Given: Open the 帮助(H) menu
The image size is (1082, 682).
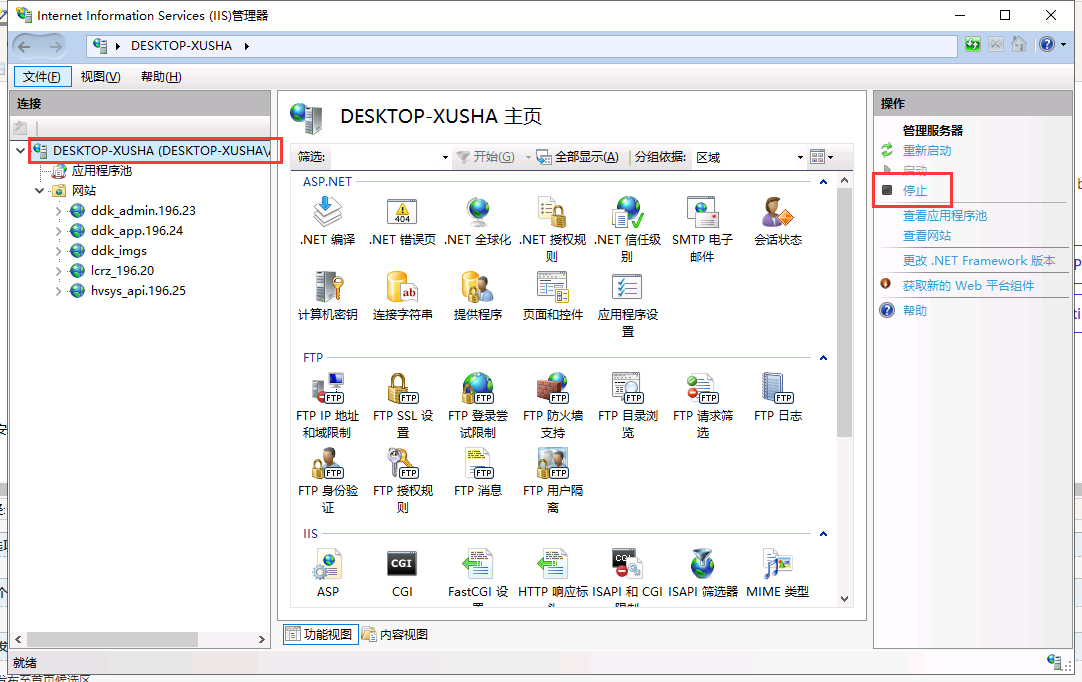Looking at the screenshot, I should [161, 77].
